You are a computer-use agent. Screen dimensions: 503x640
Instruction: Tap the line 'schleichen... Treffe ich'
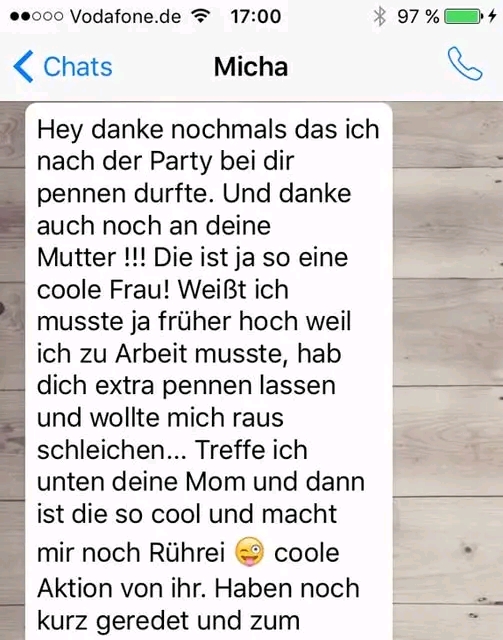point(172,450)
